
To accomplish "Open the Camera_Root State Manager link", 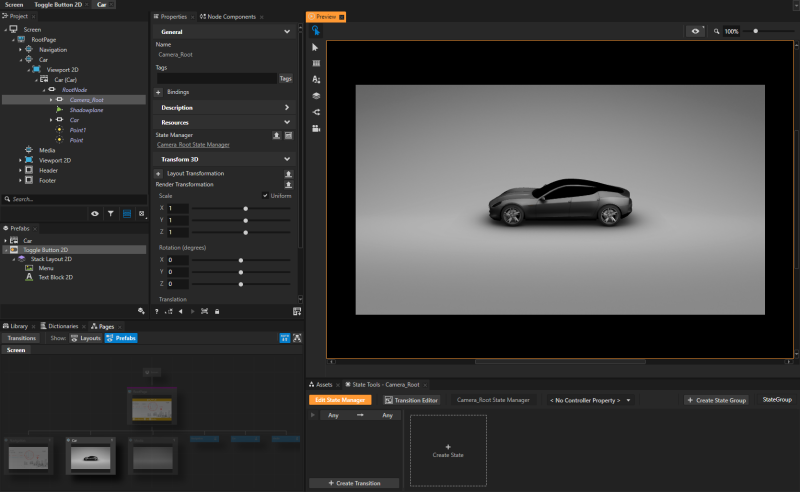I will [193, 145].
